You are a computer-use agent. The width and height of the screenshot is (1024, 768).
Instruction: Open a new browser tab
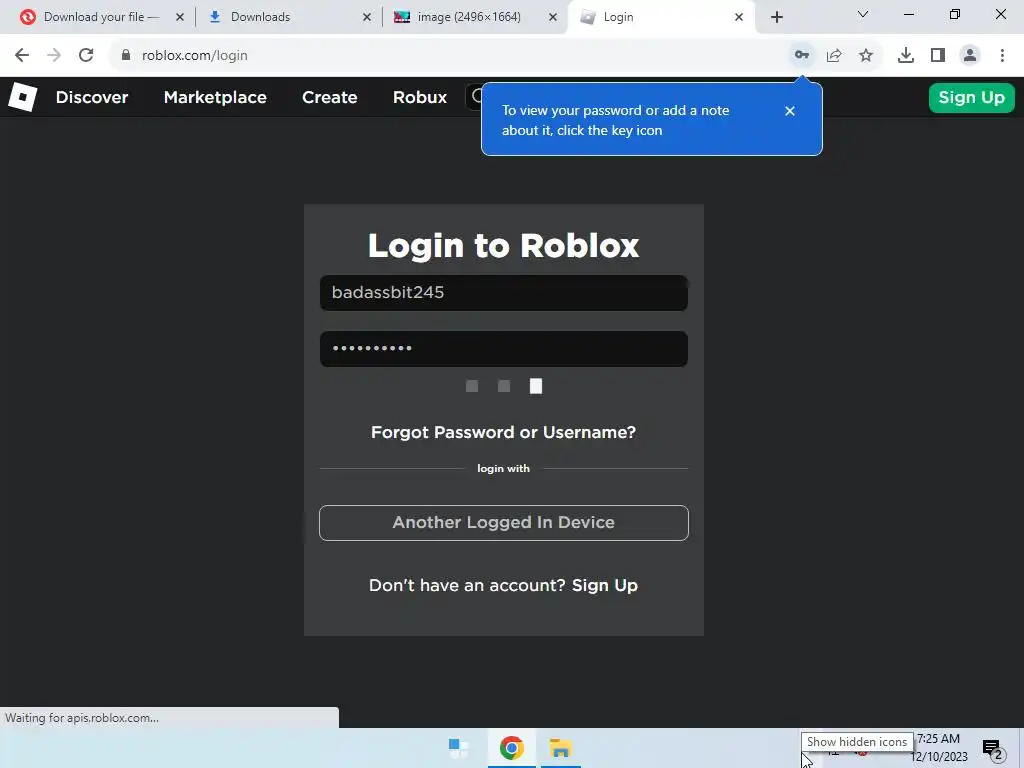click(x=776, y=17)
